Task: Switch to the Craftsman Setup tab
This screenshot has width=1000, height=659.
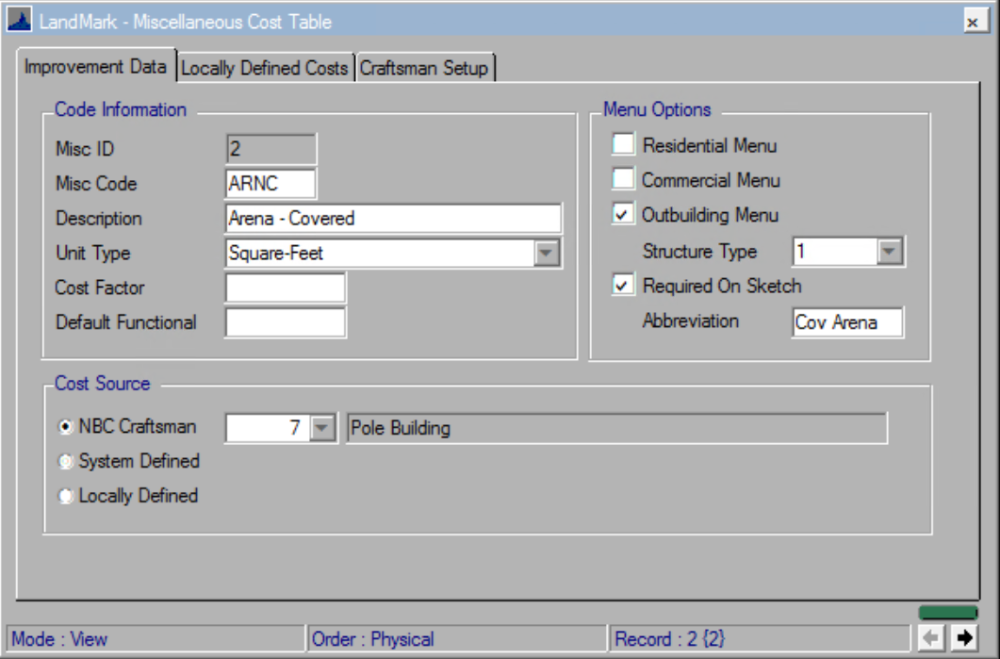Action: coord(426,68)
